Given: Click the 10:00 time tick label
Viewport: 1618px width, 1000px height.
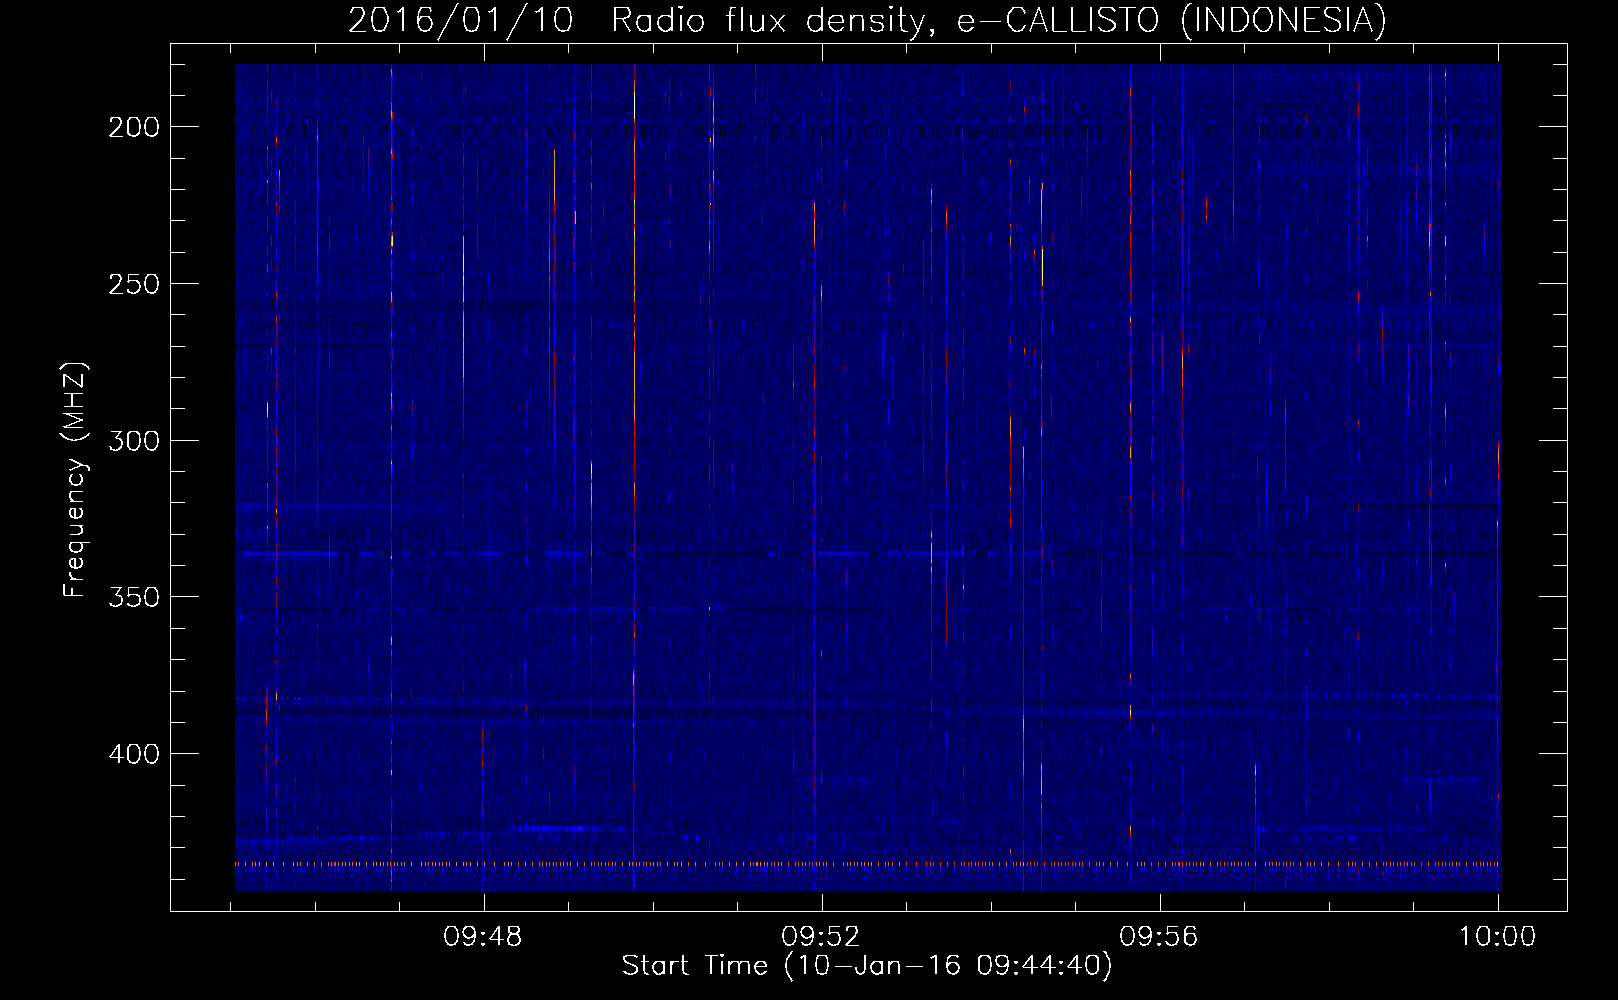Looking at the screenshot, I should click(x=1497, y=937).
